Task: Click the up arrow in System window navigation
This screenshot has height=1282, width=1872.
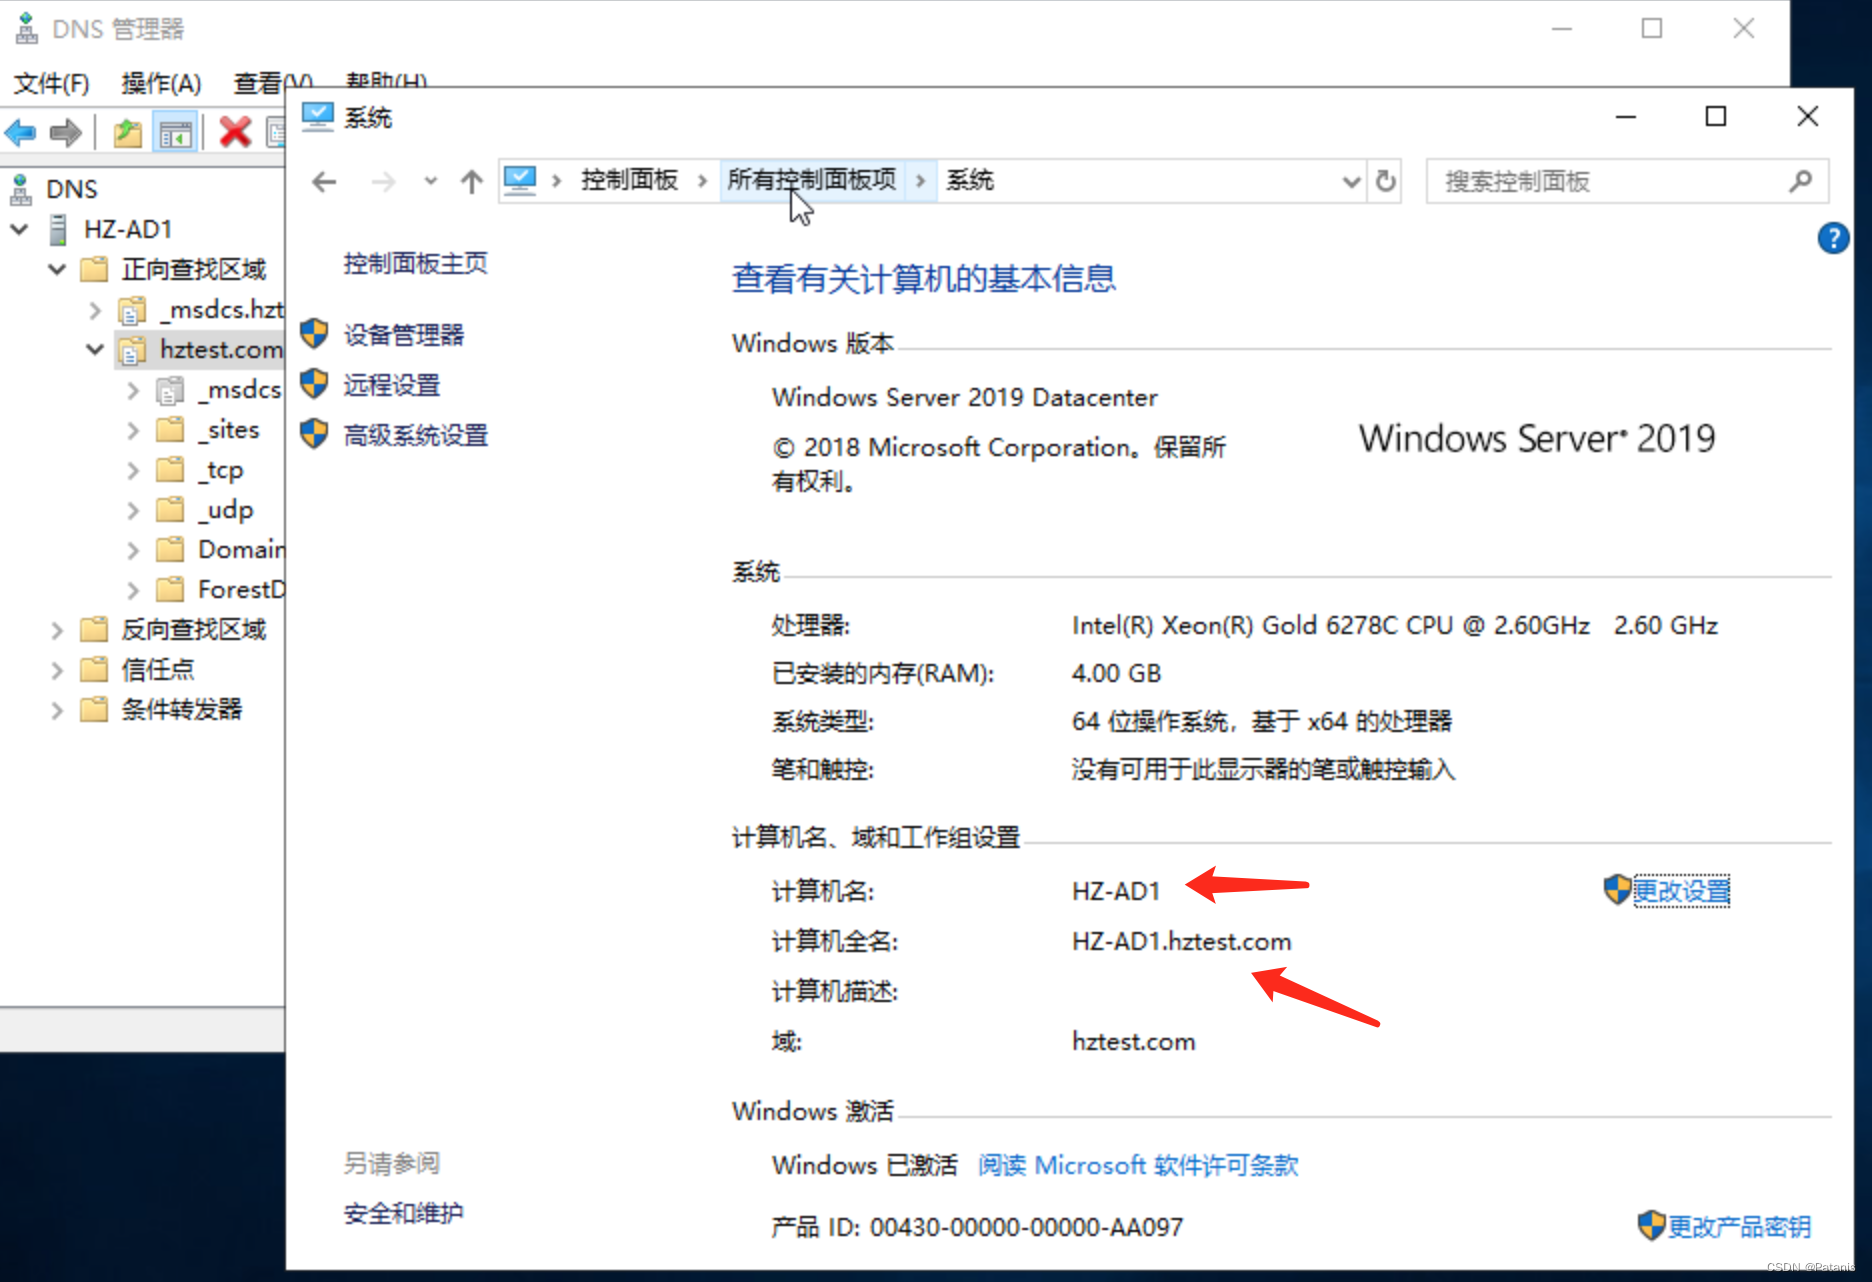Action: 471,182
